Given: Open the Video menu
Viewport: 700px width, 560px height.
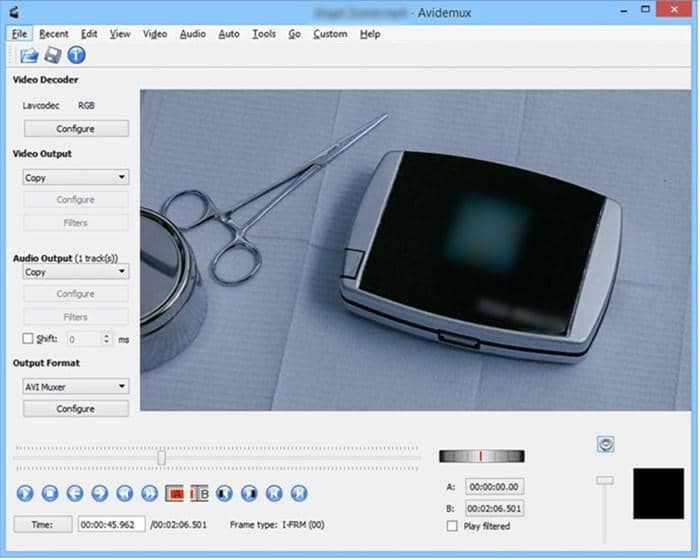Looking at the screenshot, I should click(155, 34).
